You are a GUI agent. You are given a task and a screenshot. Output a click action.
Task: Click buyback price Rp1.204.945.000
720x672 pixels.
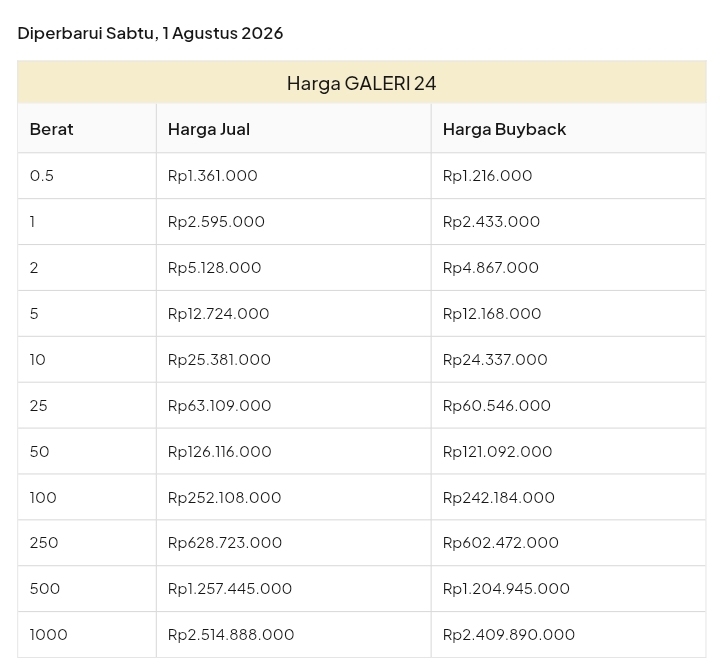506,588
